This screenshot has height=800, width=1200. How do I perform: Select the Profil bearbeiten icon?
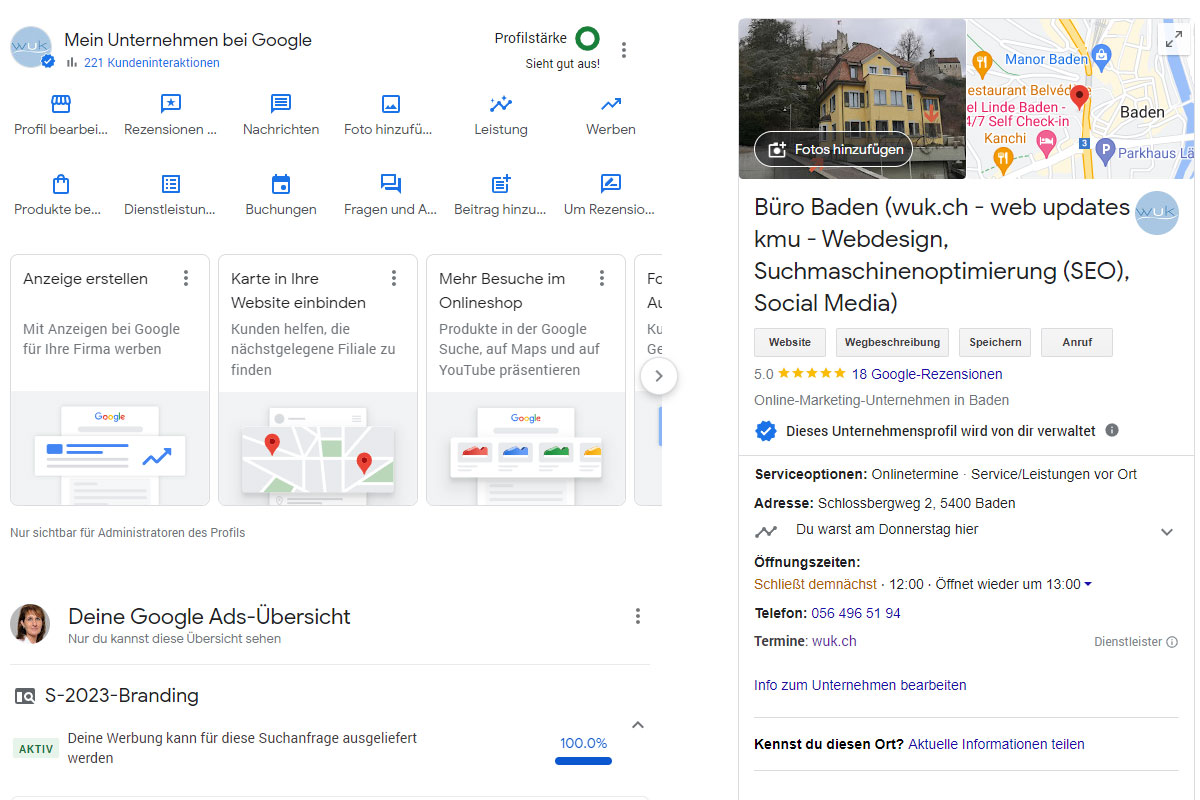[x=60, y=103]
